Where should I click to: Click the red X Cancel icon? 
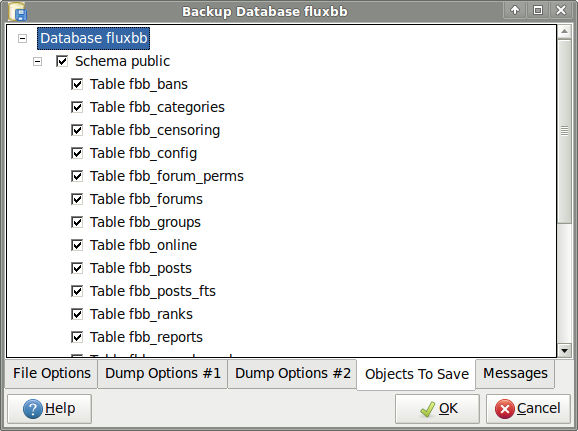point(505,409)
